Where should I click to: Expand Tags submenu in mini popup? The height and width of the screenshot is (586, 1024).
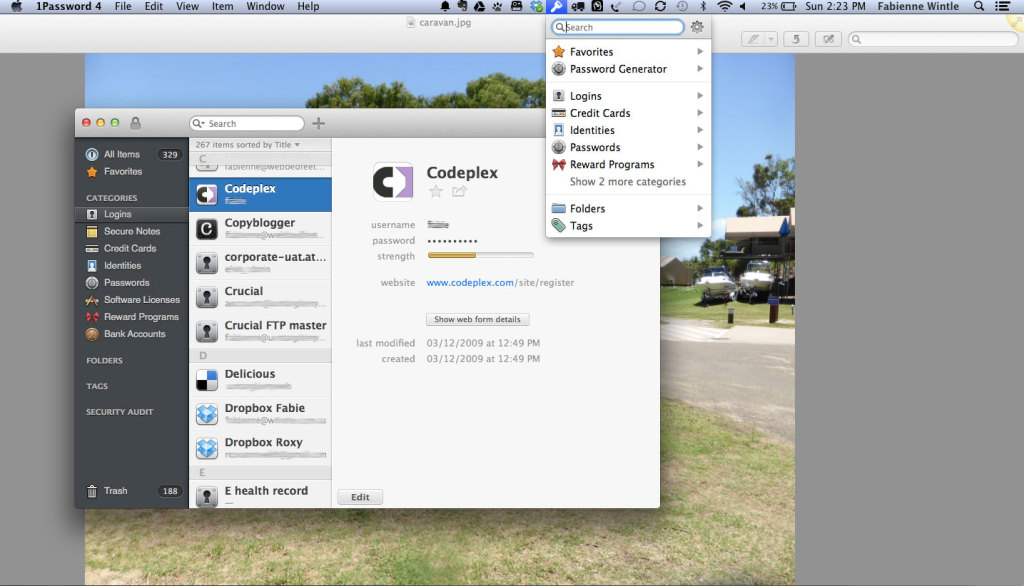(x=628, y=225)
